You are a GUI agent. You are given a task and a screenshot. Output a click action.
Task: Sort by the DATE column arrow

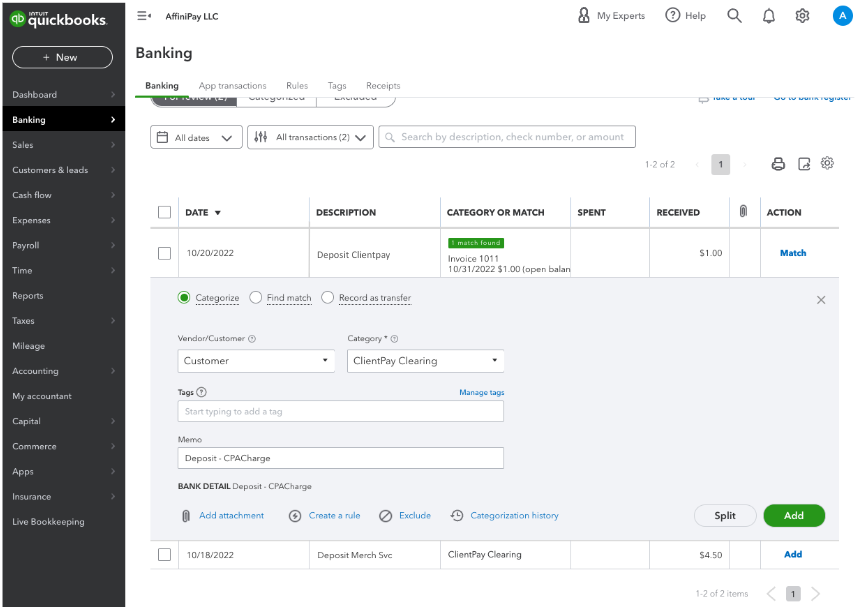tap(218, 213)
